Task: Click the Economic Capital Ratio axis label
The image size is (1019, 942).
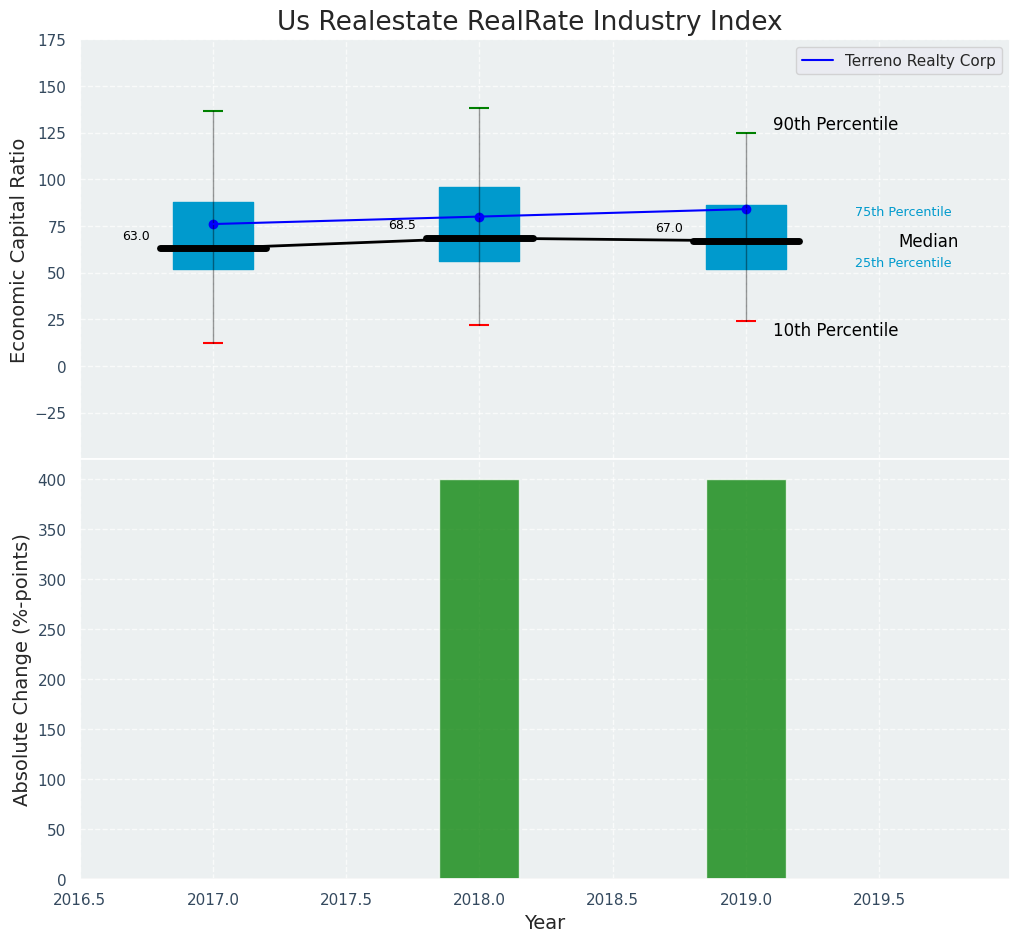Action: (19, 250)
